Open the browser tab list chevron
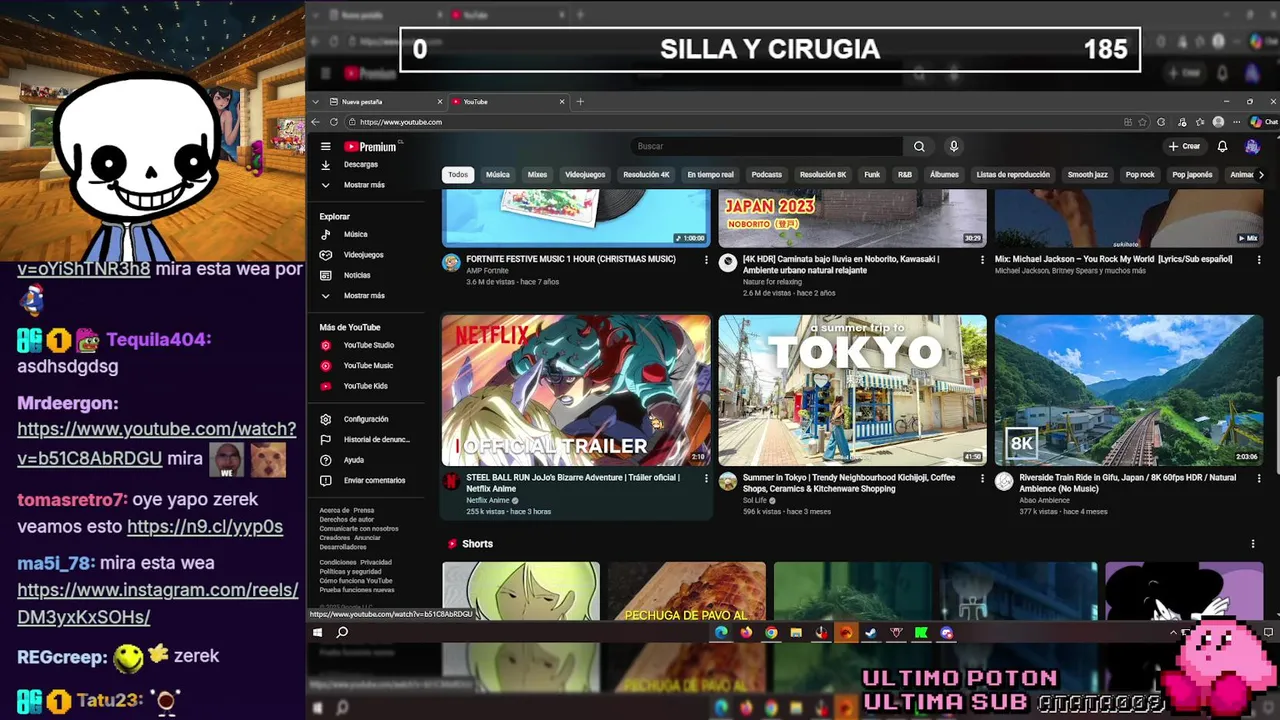Viewport: 1280px width, 720px height. coord(316,101)
